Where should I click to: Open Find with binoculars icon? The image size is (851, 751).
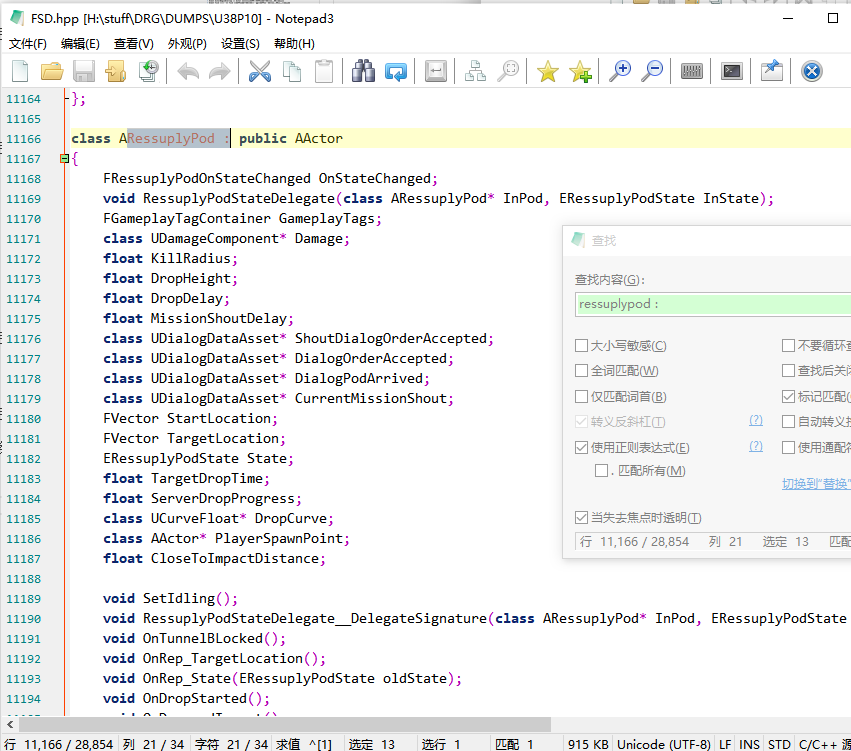[x=363, y=71]
